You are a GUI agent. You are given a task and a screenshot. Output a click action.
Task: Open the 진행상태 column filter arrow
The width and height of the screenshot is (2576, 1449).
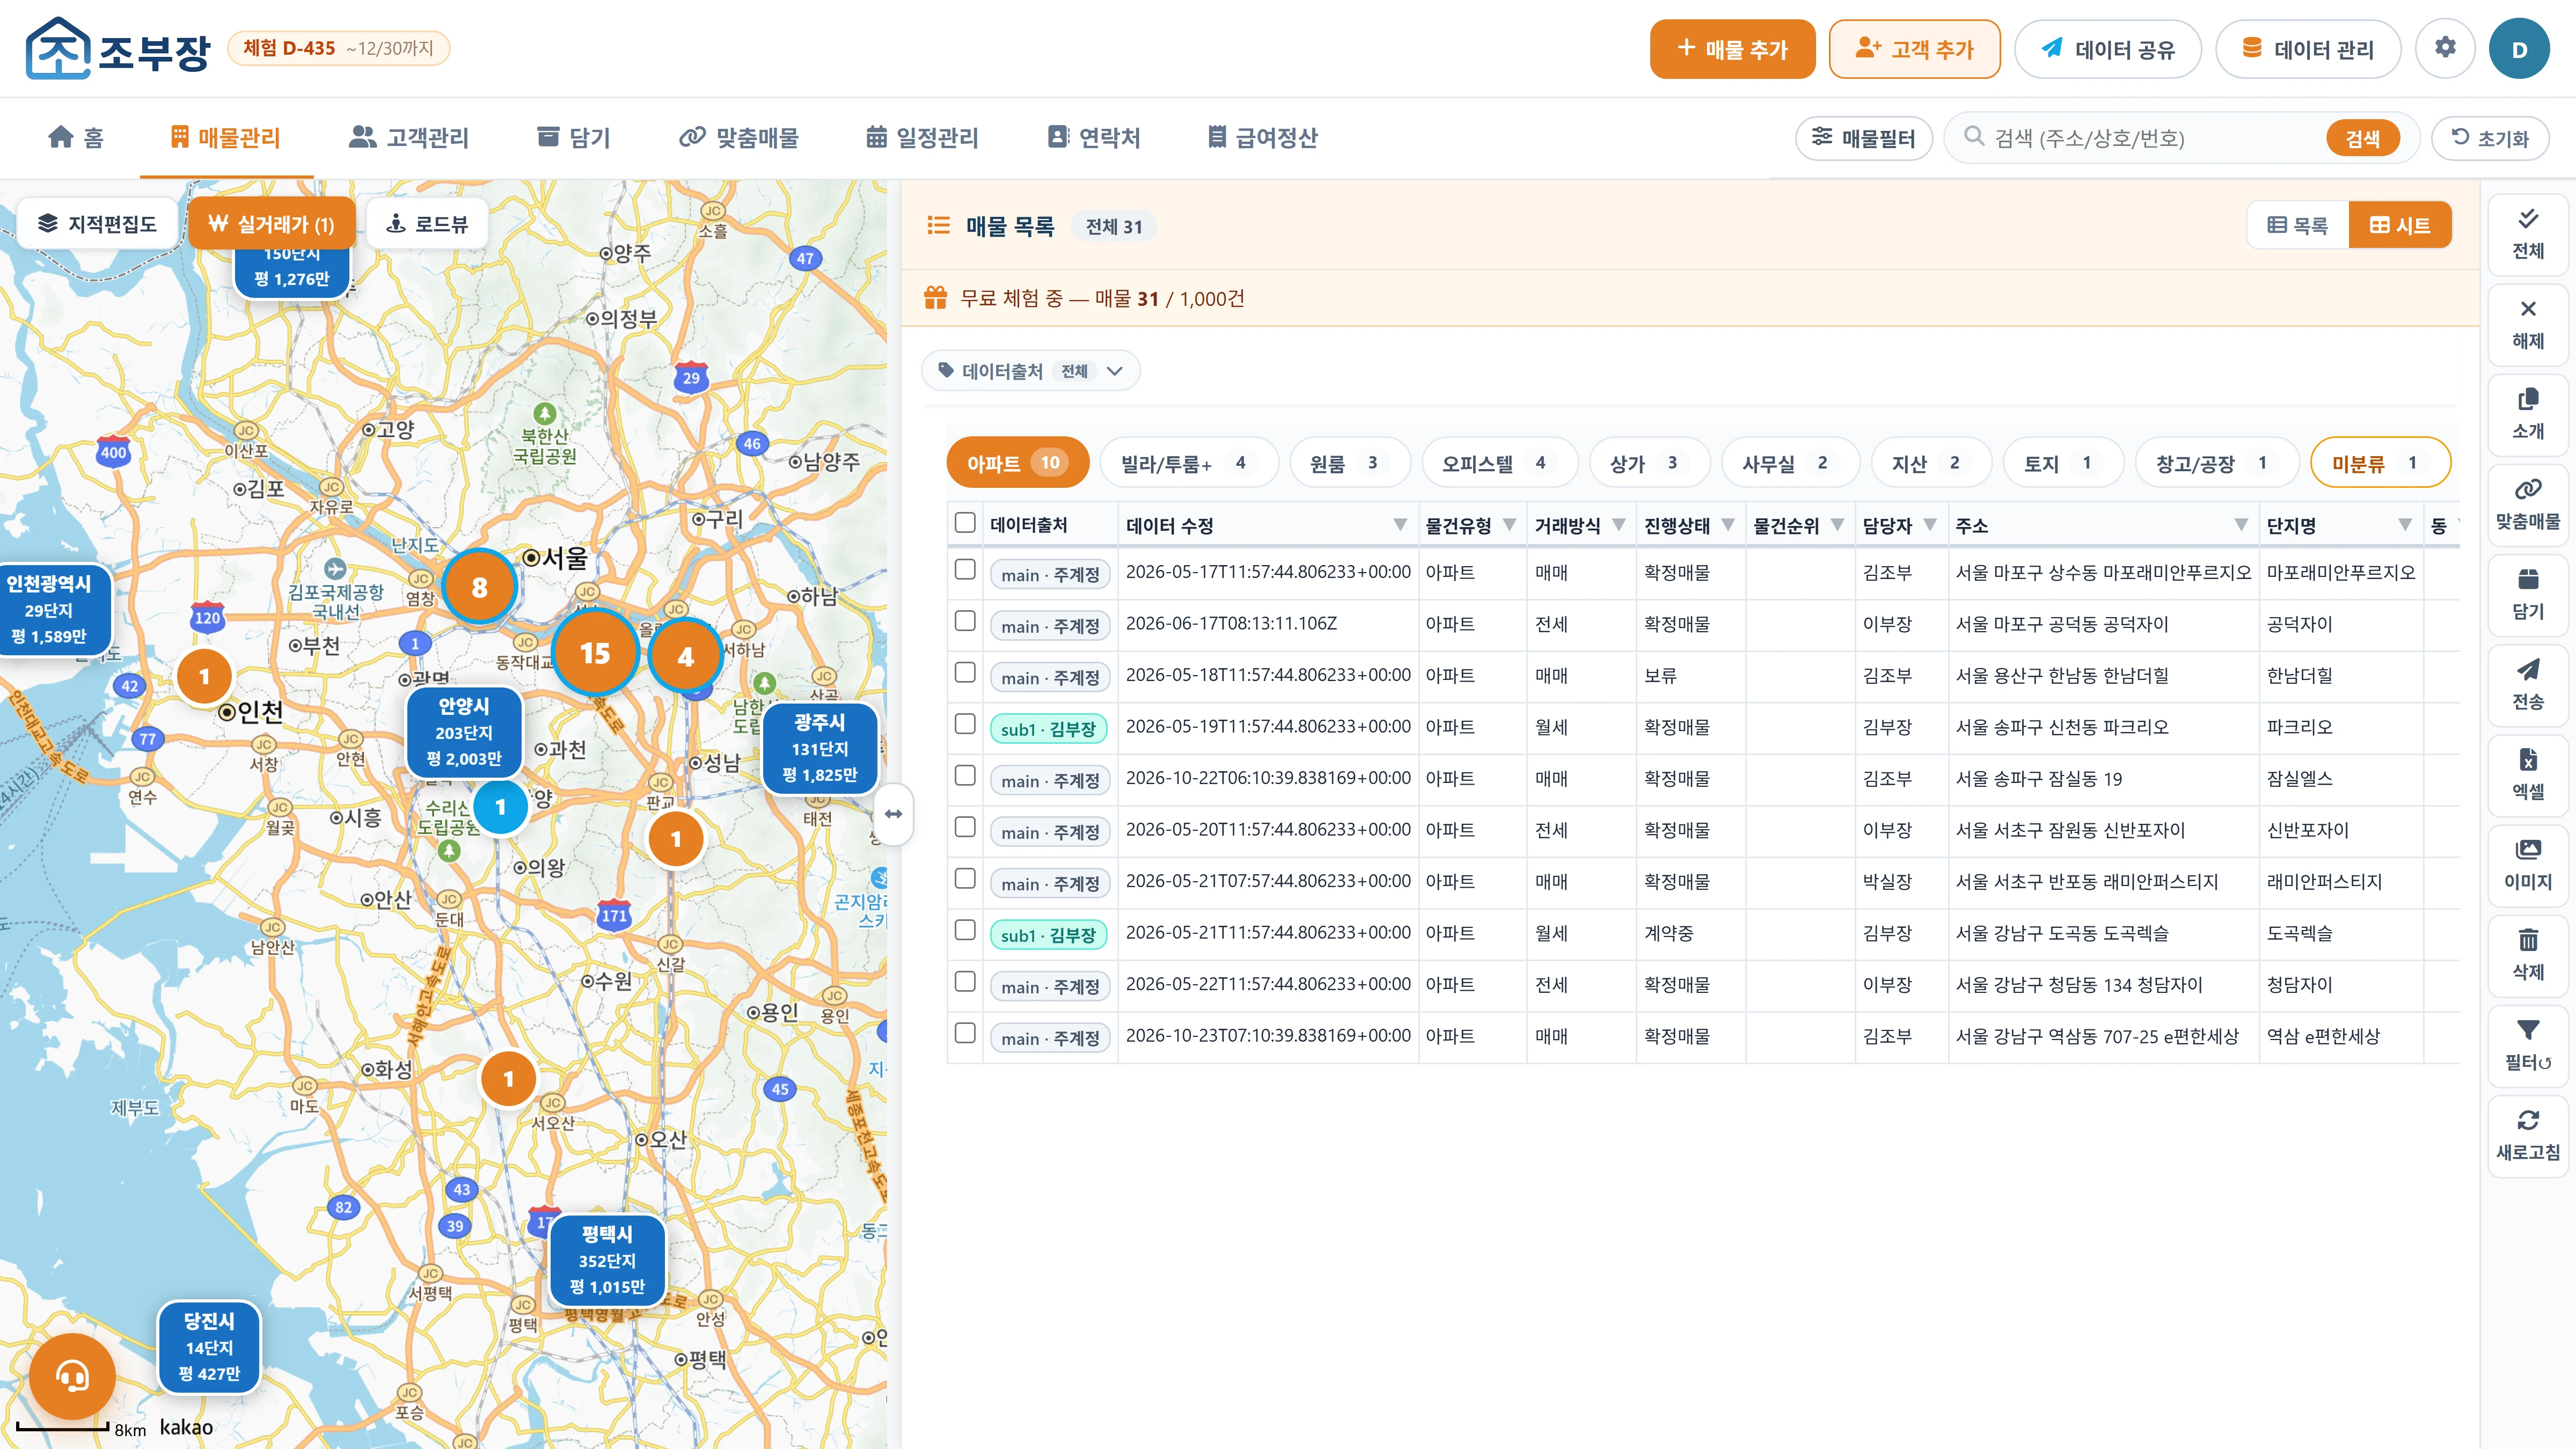pyautogui.click(x=1728, y=525)
